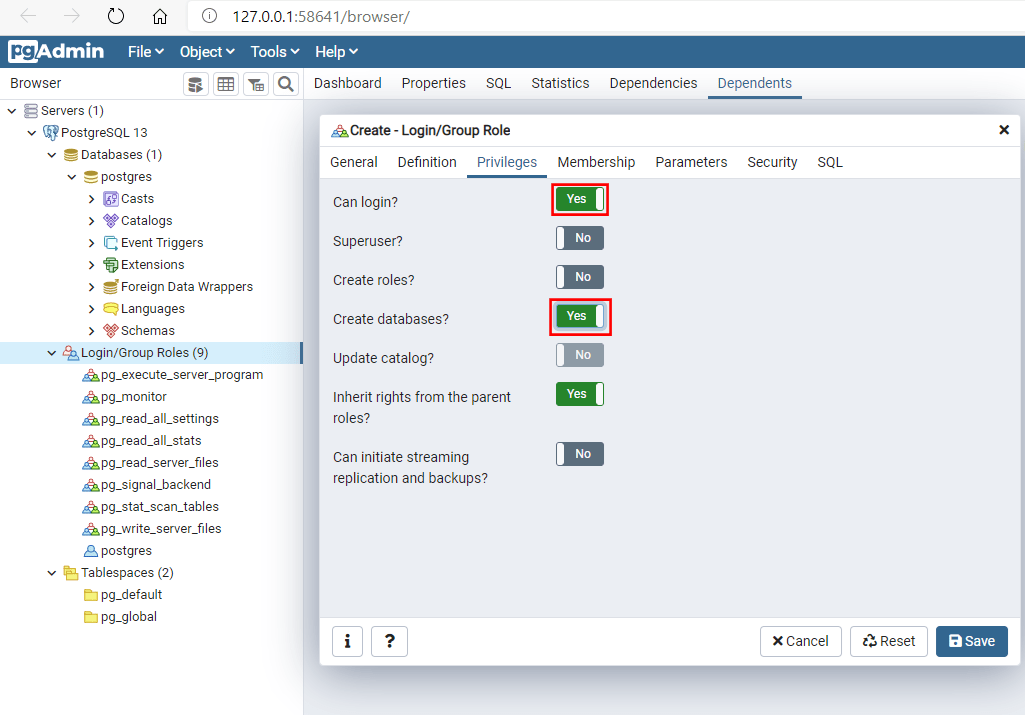The width and height of the screenshot is (1025, 715).
Task: Click the Save button
Action: 971,641
